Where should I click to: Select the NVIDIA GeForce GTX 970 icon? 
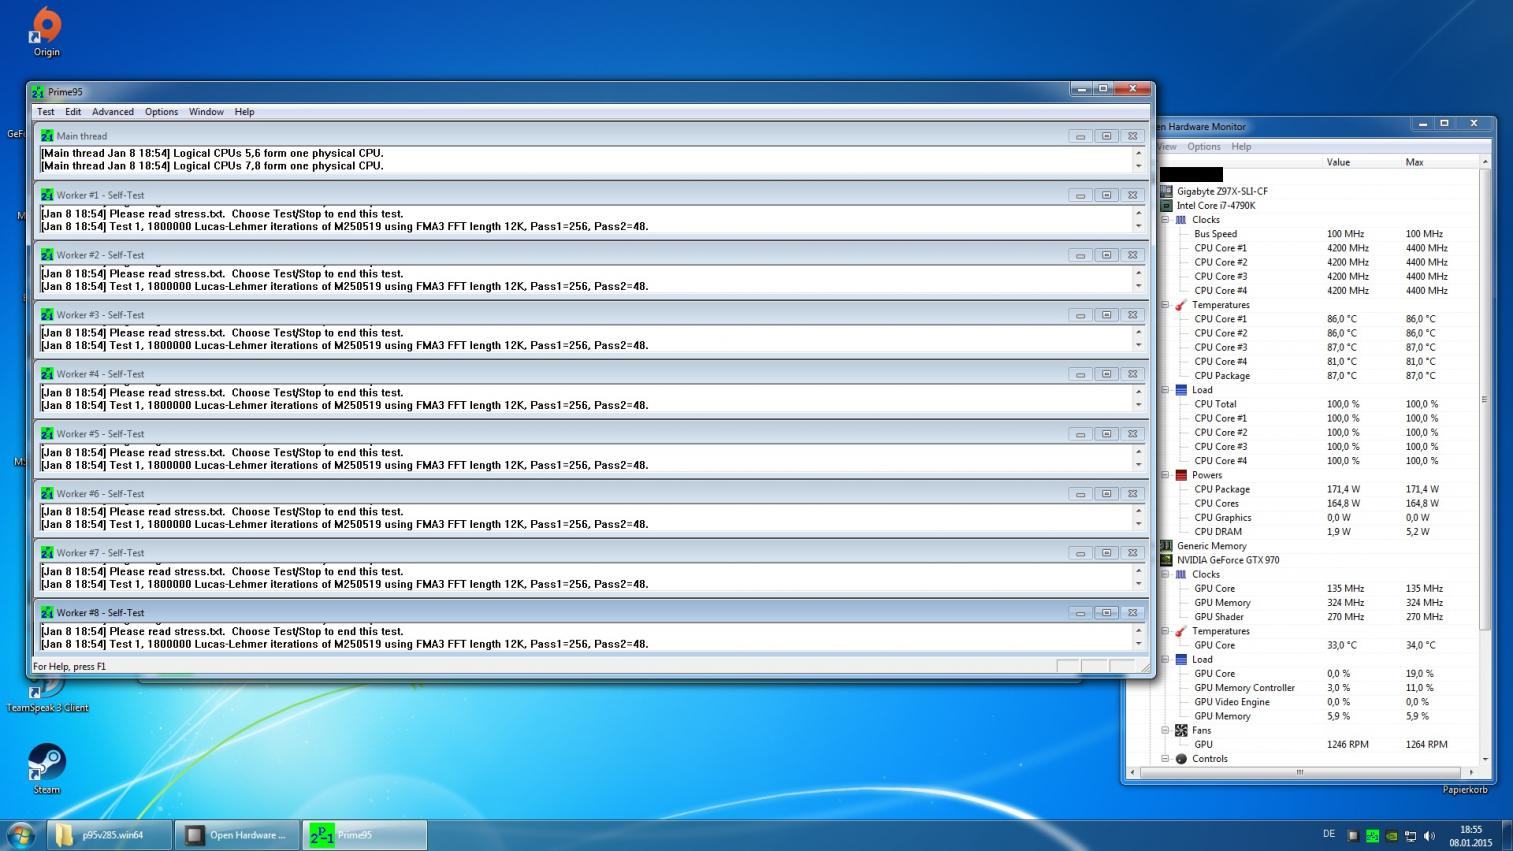click(1166, 560)
